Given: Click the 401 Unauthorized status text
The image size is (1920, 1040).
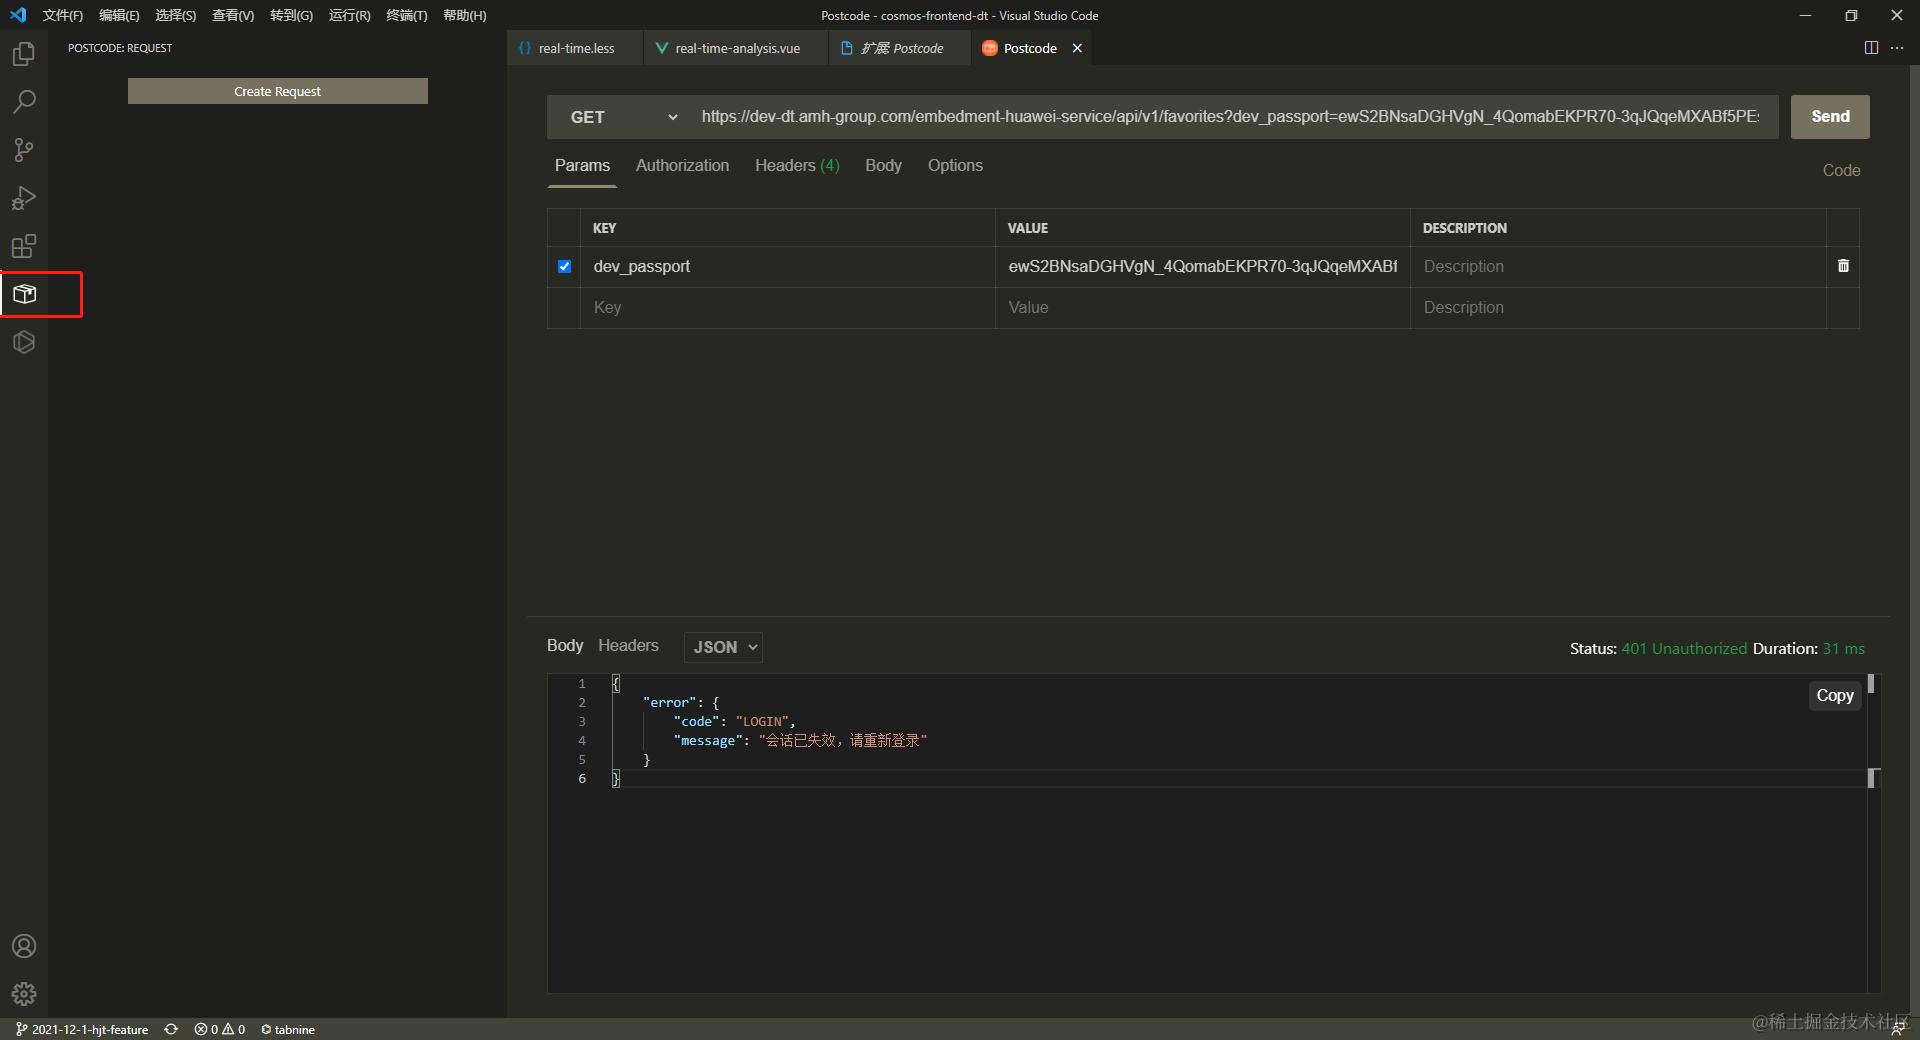Looking at the screenshot, I should pyautogui.click(x=1684, y=649).
